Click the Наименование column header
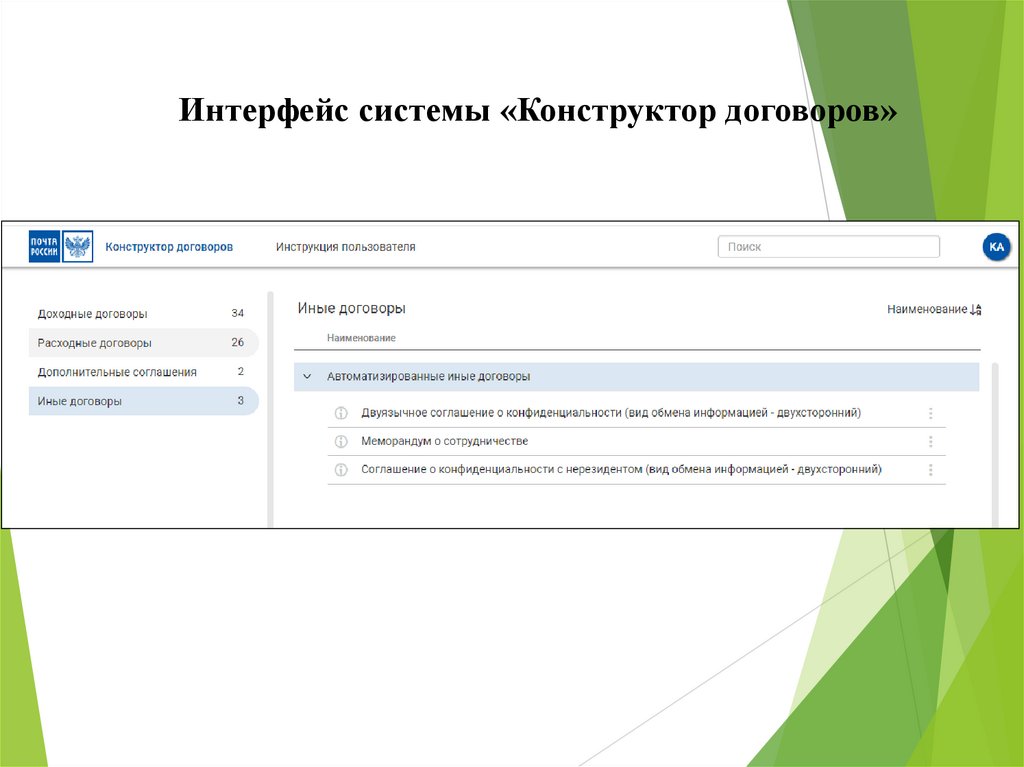 coord(361,338)
